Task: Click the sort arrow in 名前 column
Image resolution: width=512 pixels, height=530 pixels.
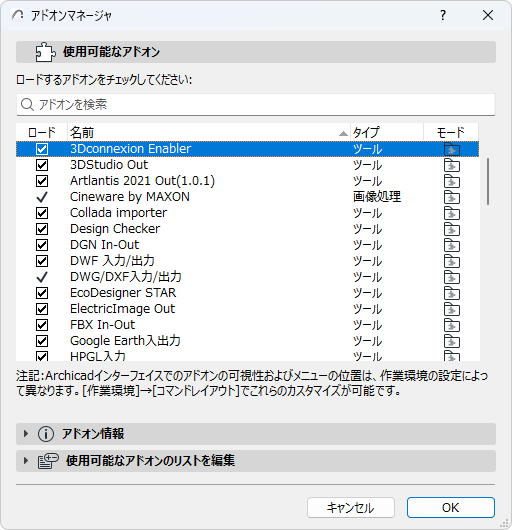Action: click(343, 134)
